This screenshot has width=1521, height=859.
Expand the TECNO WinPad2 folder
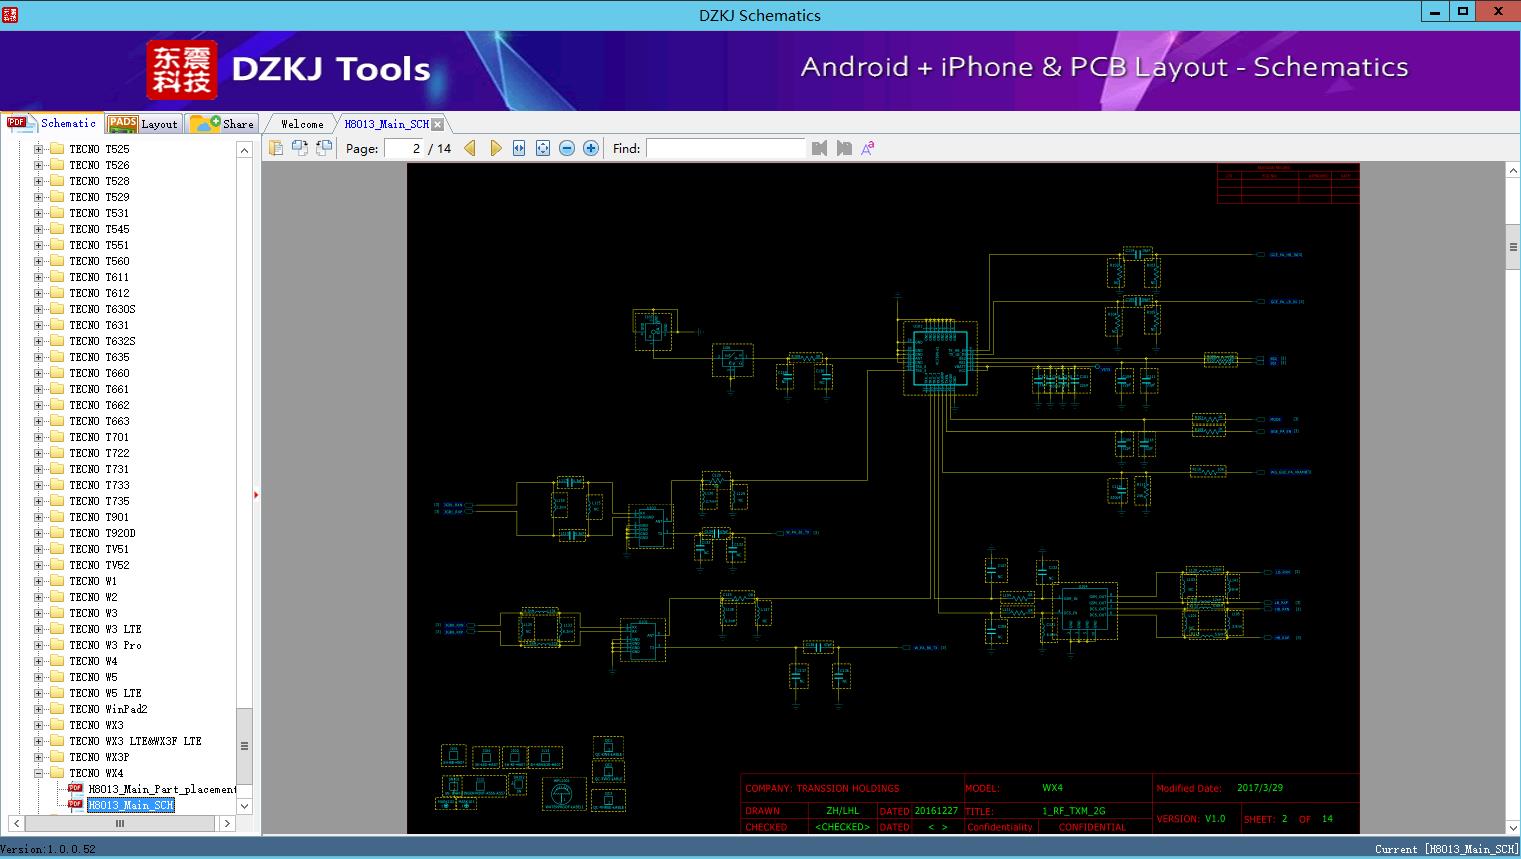pos(38,709)
